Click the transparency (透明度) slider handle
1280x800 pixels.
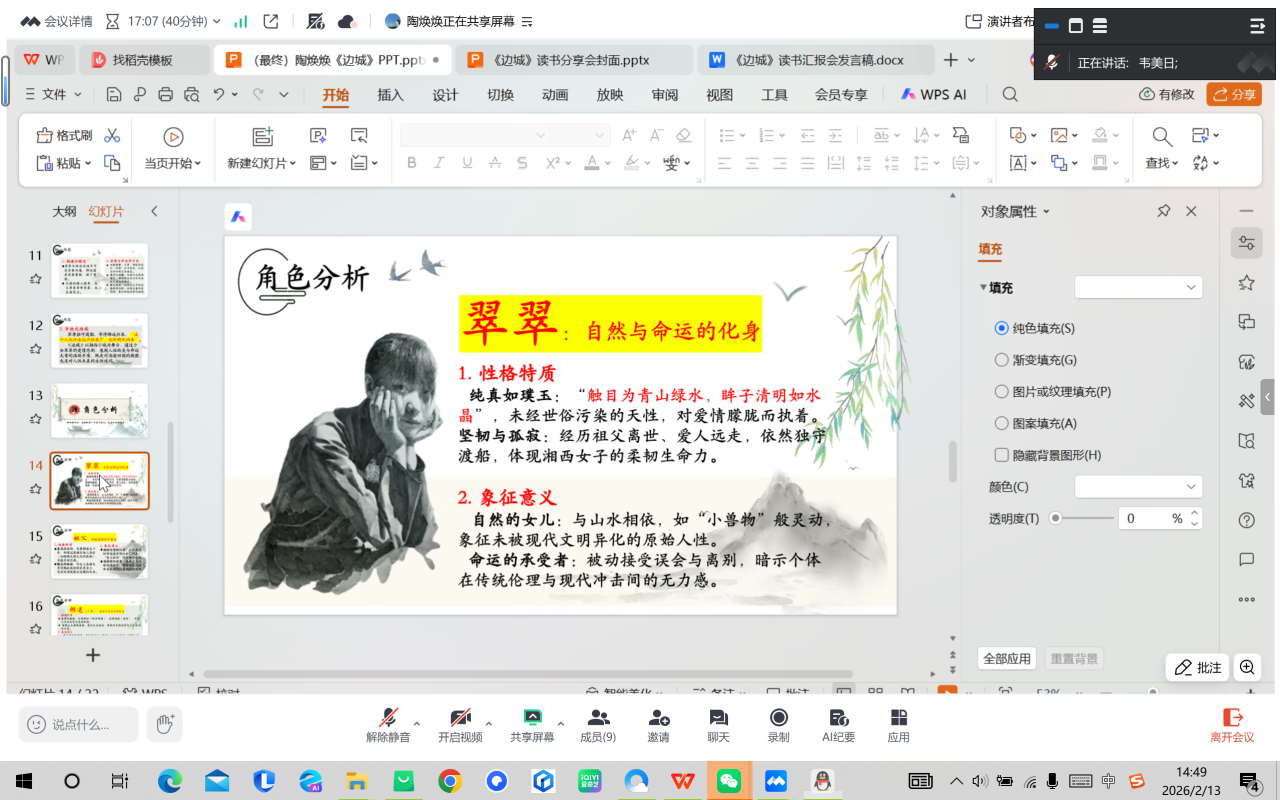pyautogui.click(x=1056, y=518)
